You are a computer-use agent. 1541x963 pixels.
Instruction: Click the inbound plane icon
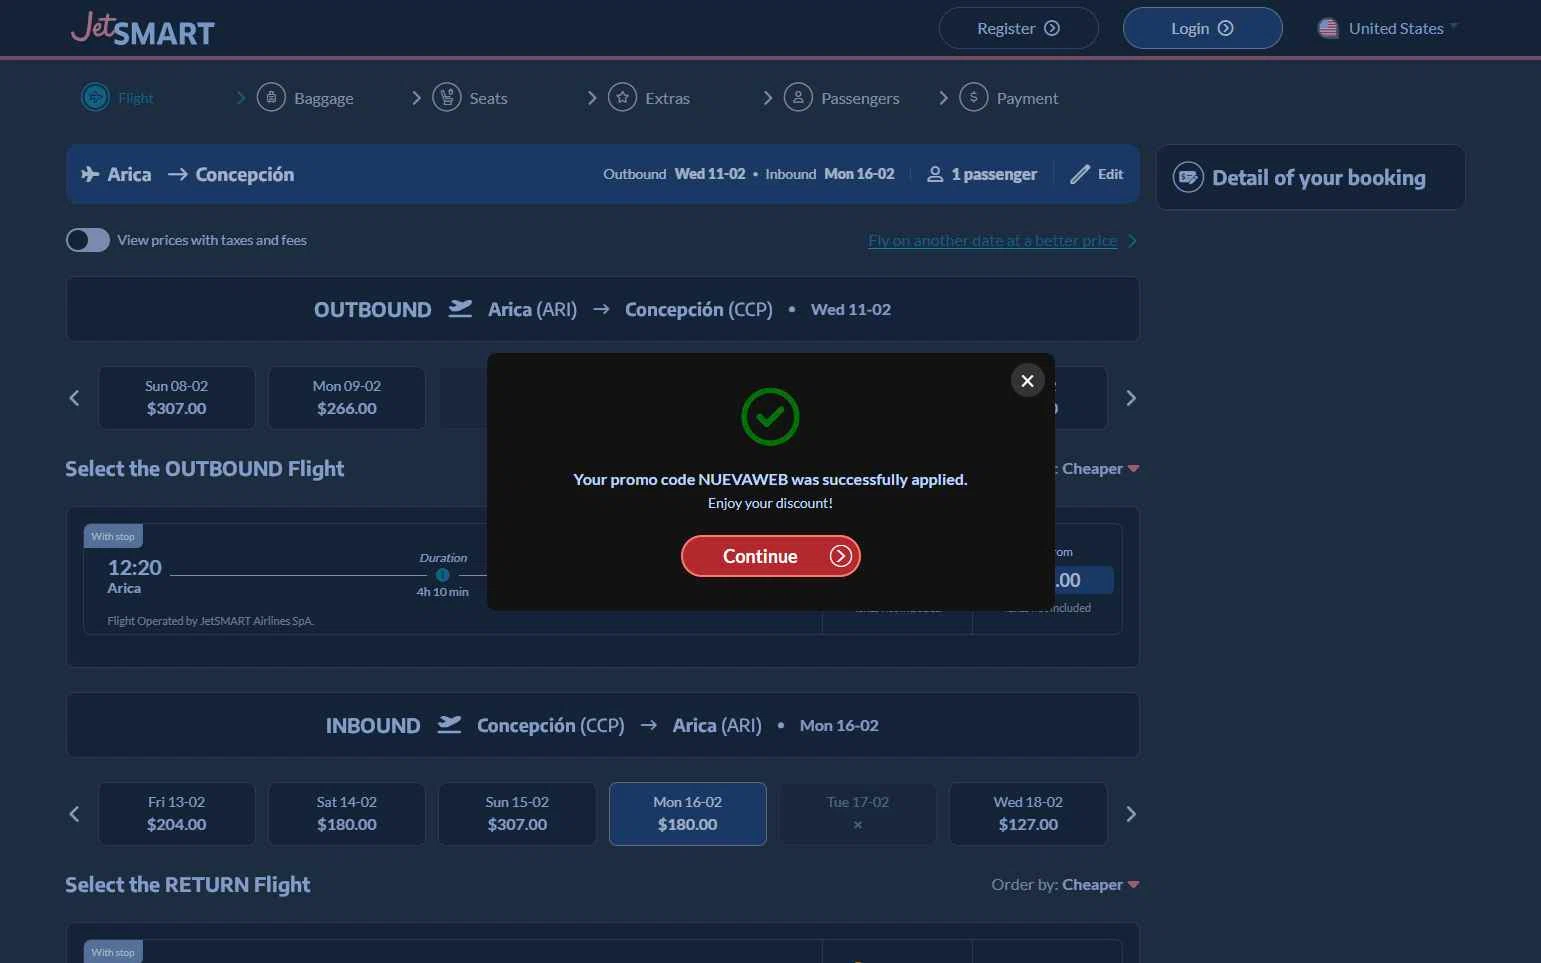click(450, 725)
